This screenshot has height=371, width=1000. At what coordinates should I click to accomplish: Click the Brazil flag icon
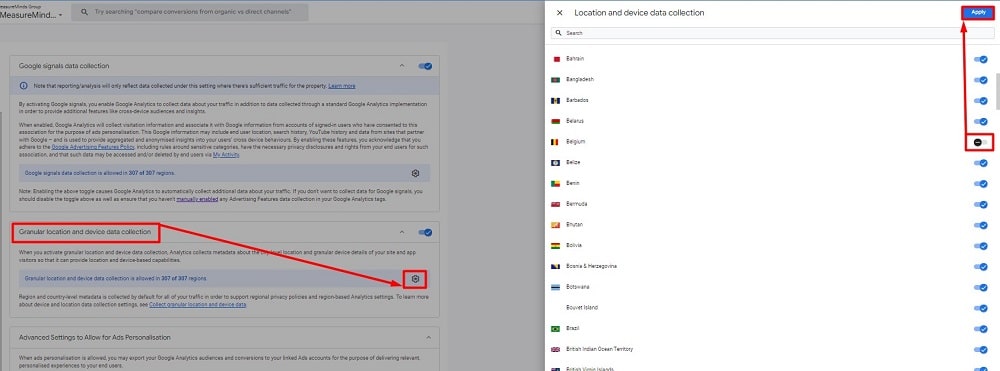556,329
